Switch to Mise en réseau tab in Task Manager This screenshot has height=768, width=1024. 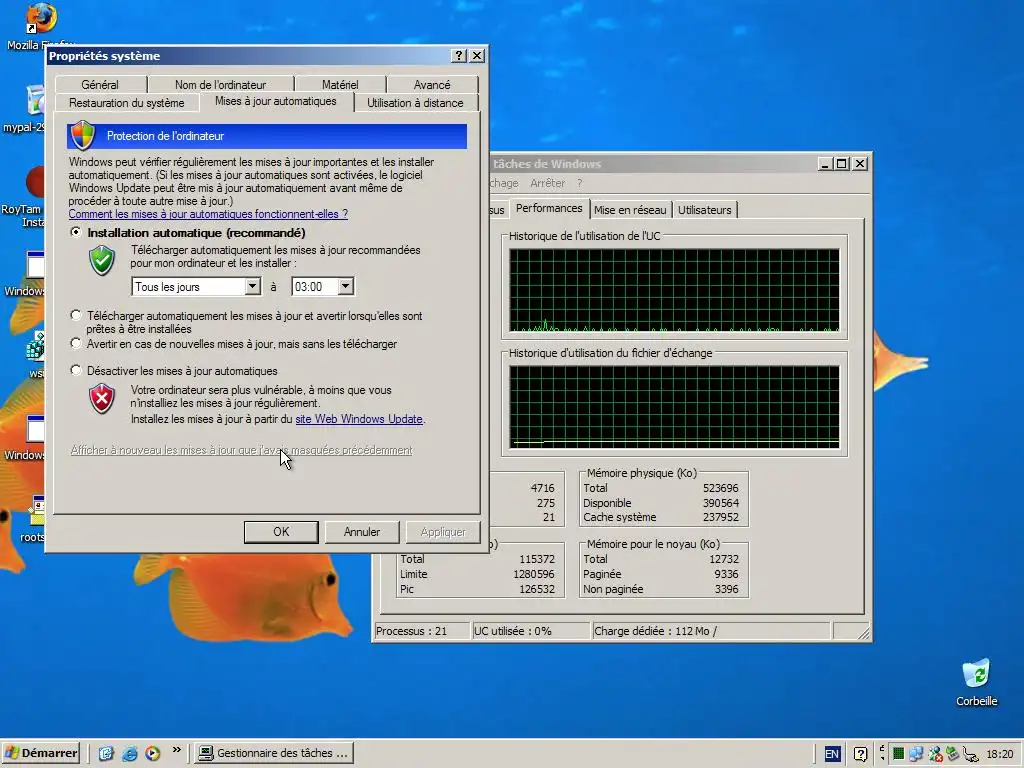tap(630, 210)
